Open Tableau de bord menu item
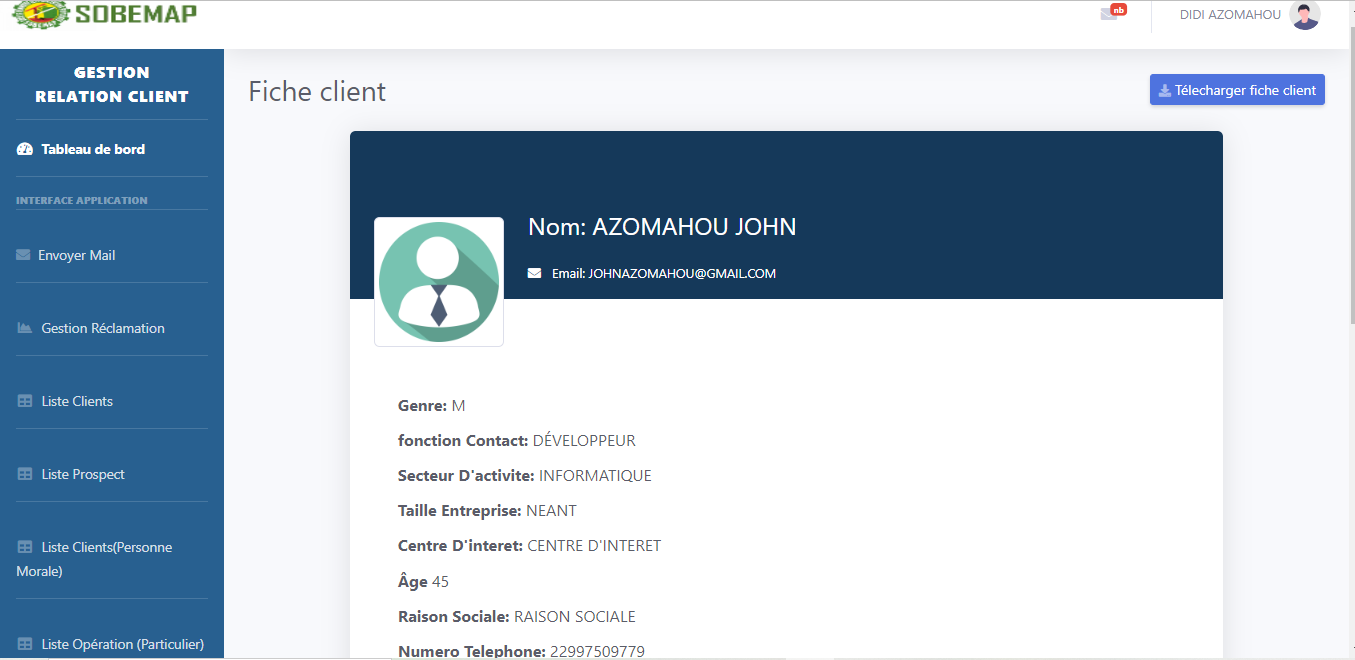This screenshot has height=660, width=1355. point(93,149)
